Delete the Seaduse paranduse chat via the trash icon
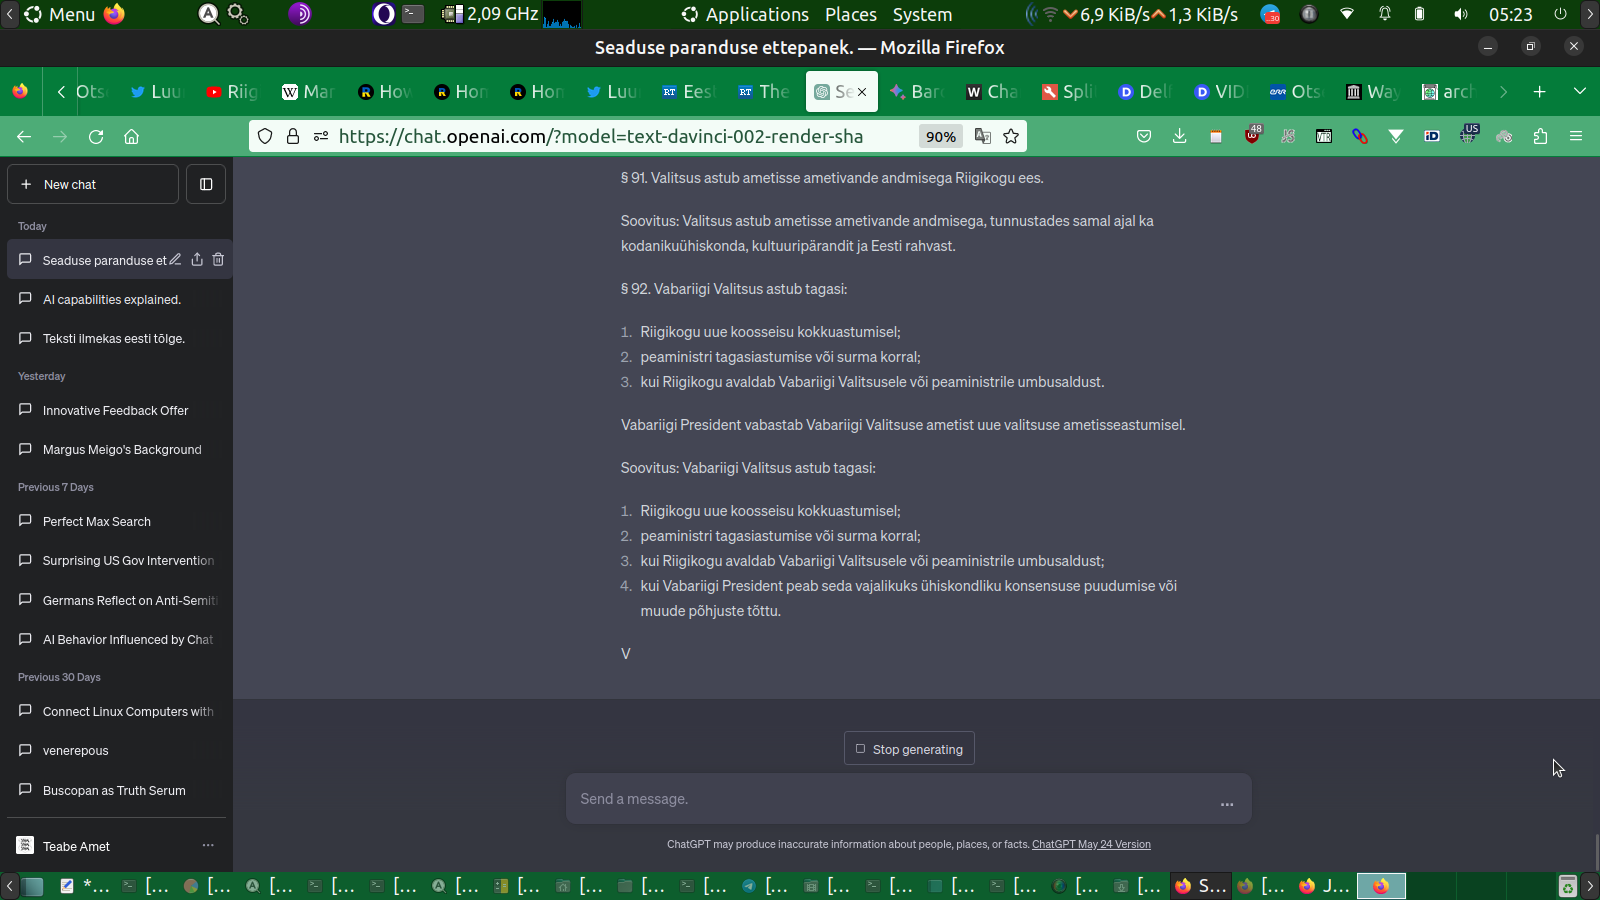Viewport: 1600px width, 900px height. (218, 260)
